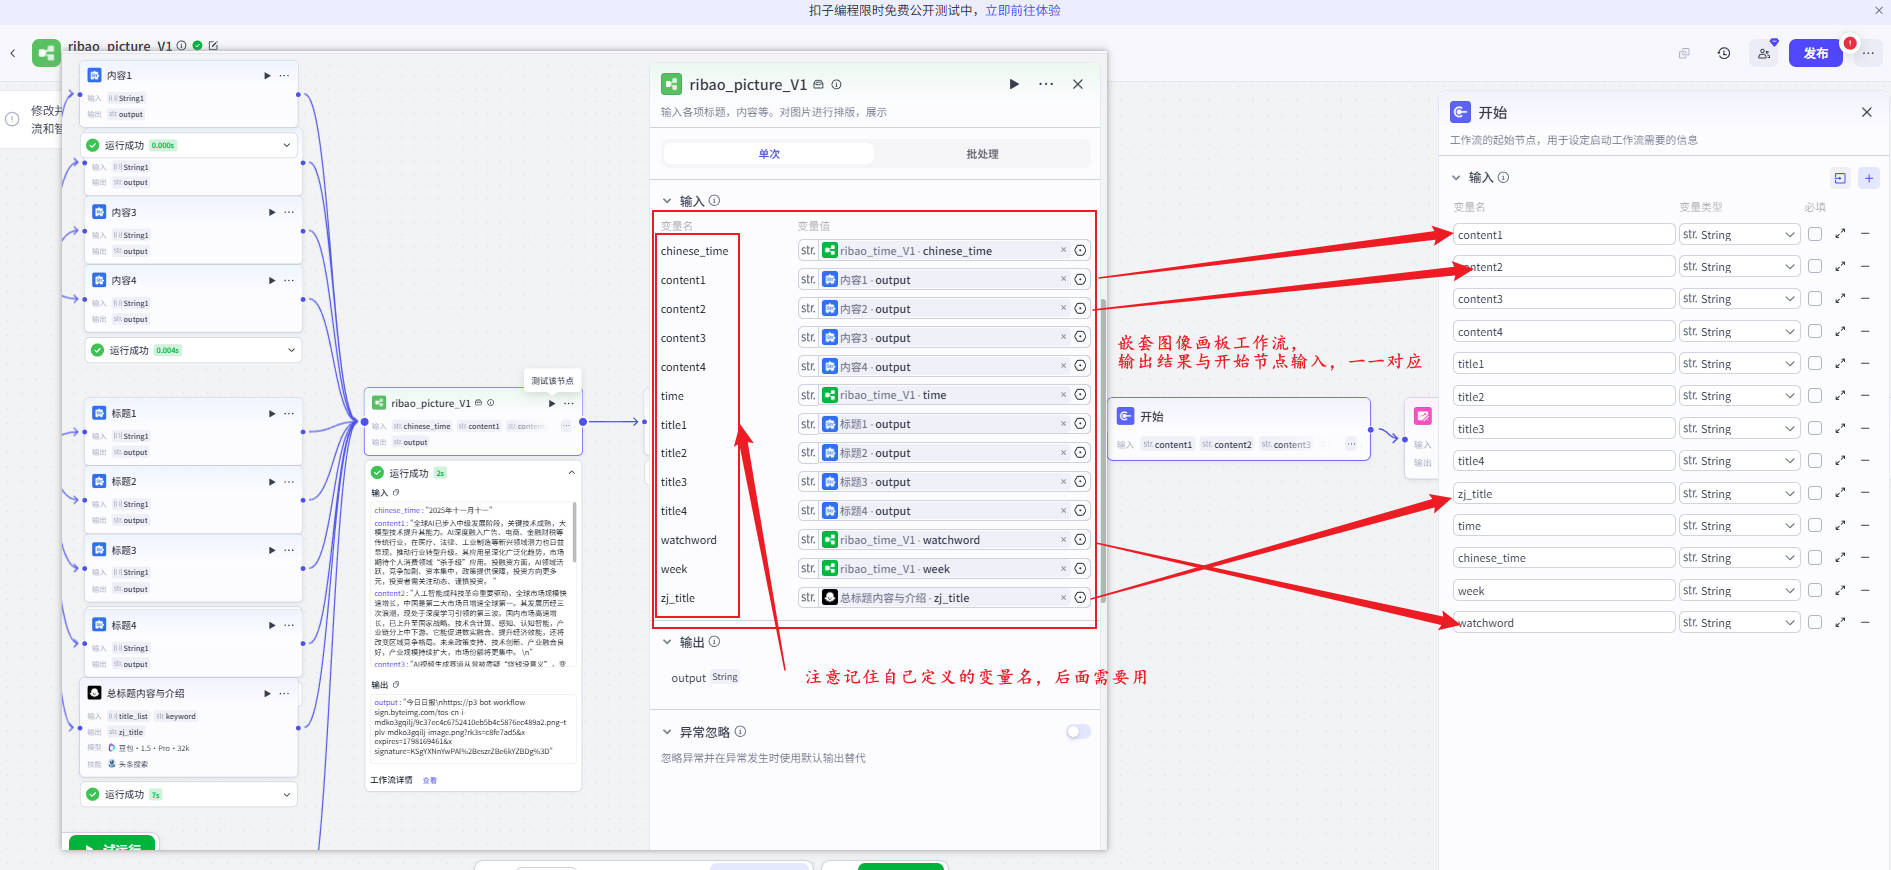Remove the content1 variable with minus icon
The height and width of the screenshot is (870, 1891).
click(1865, 234)
